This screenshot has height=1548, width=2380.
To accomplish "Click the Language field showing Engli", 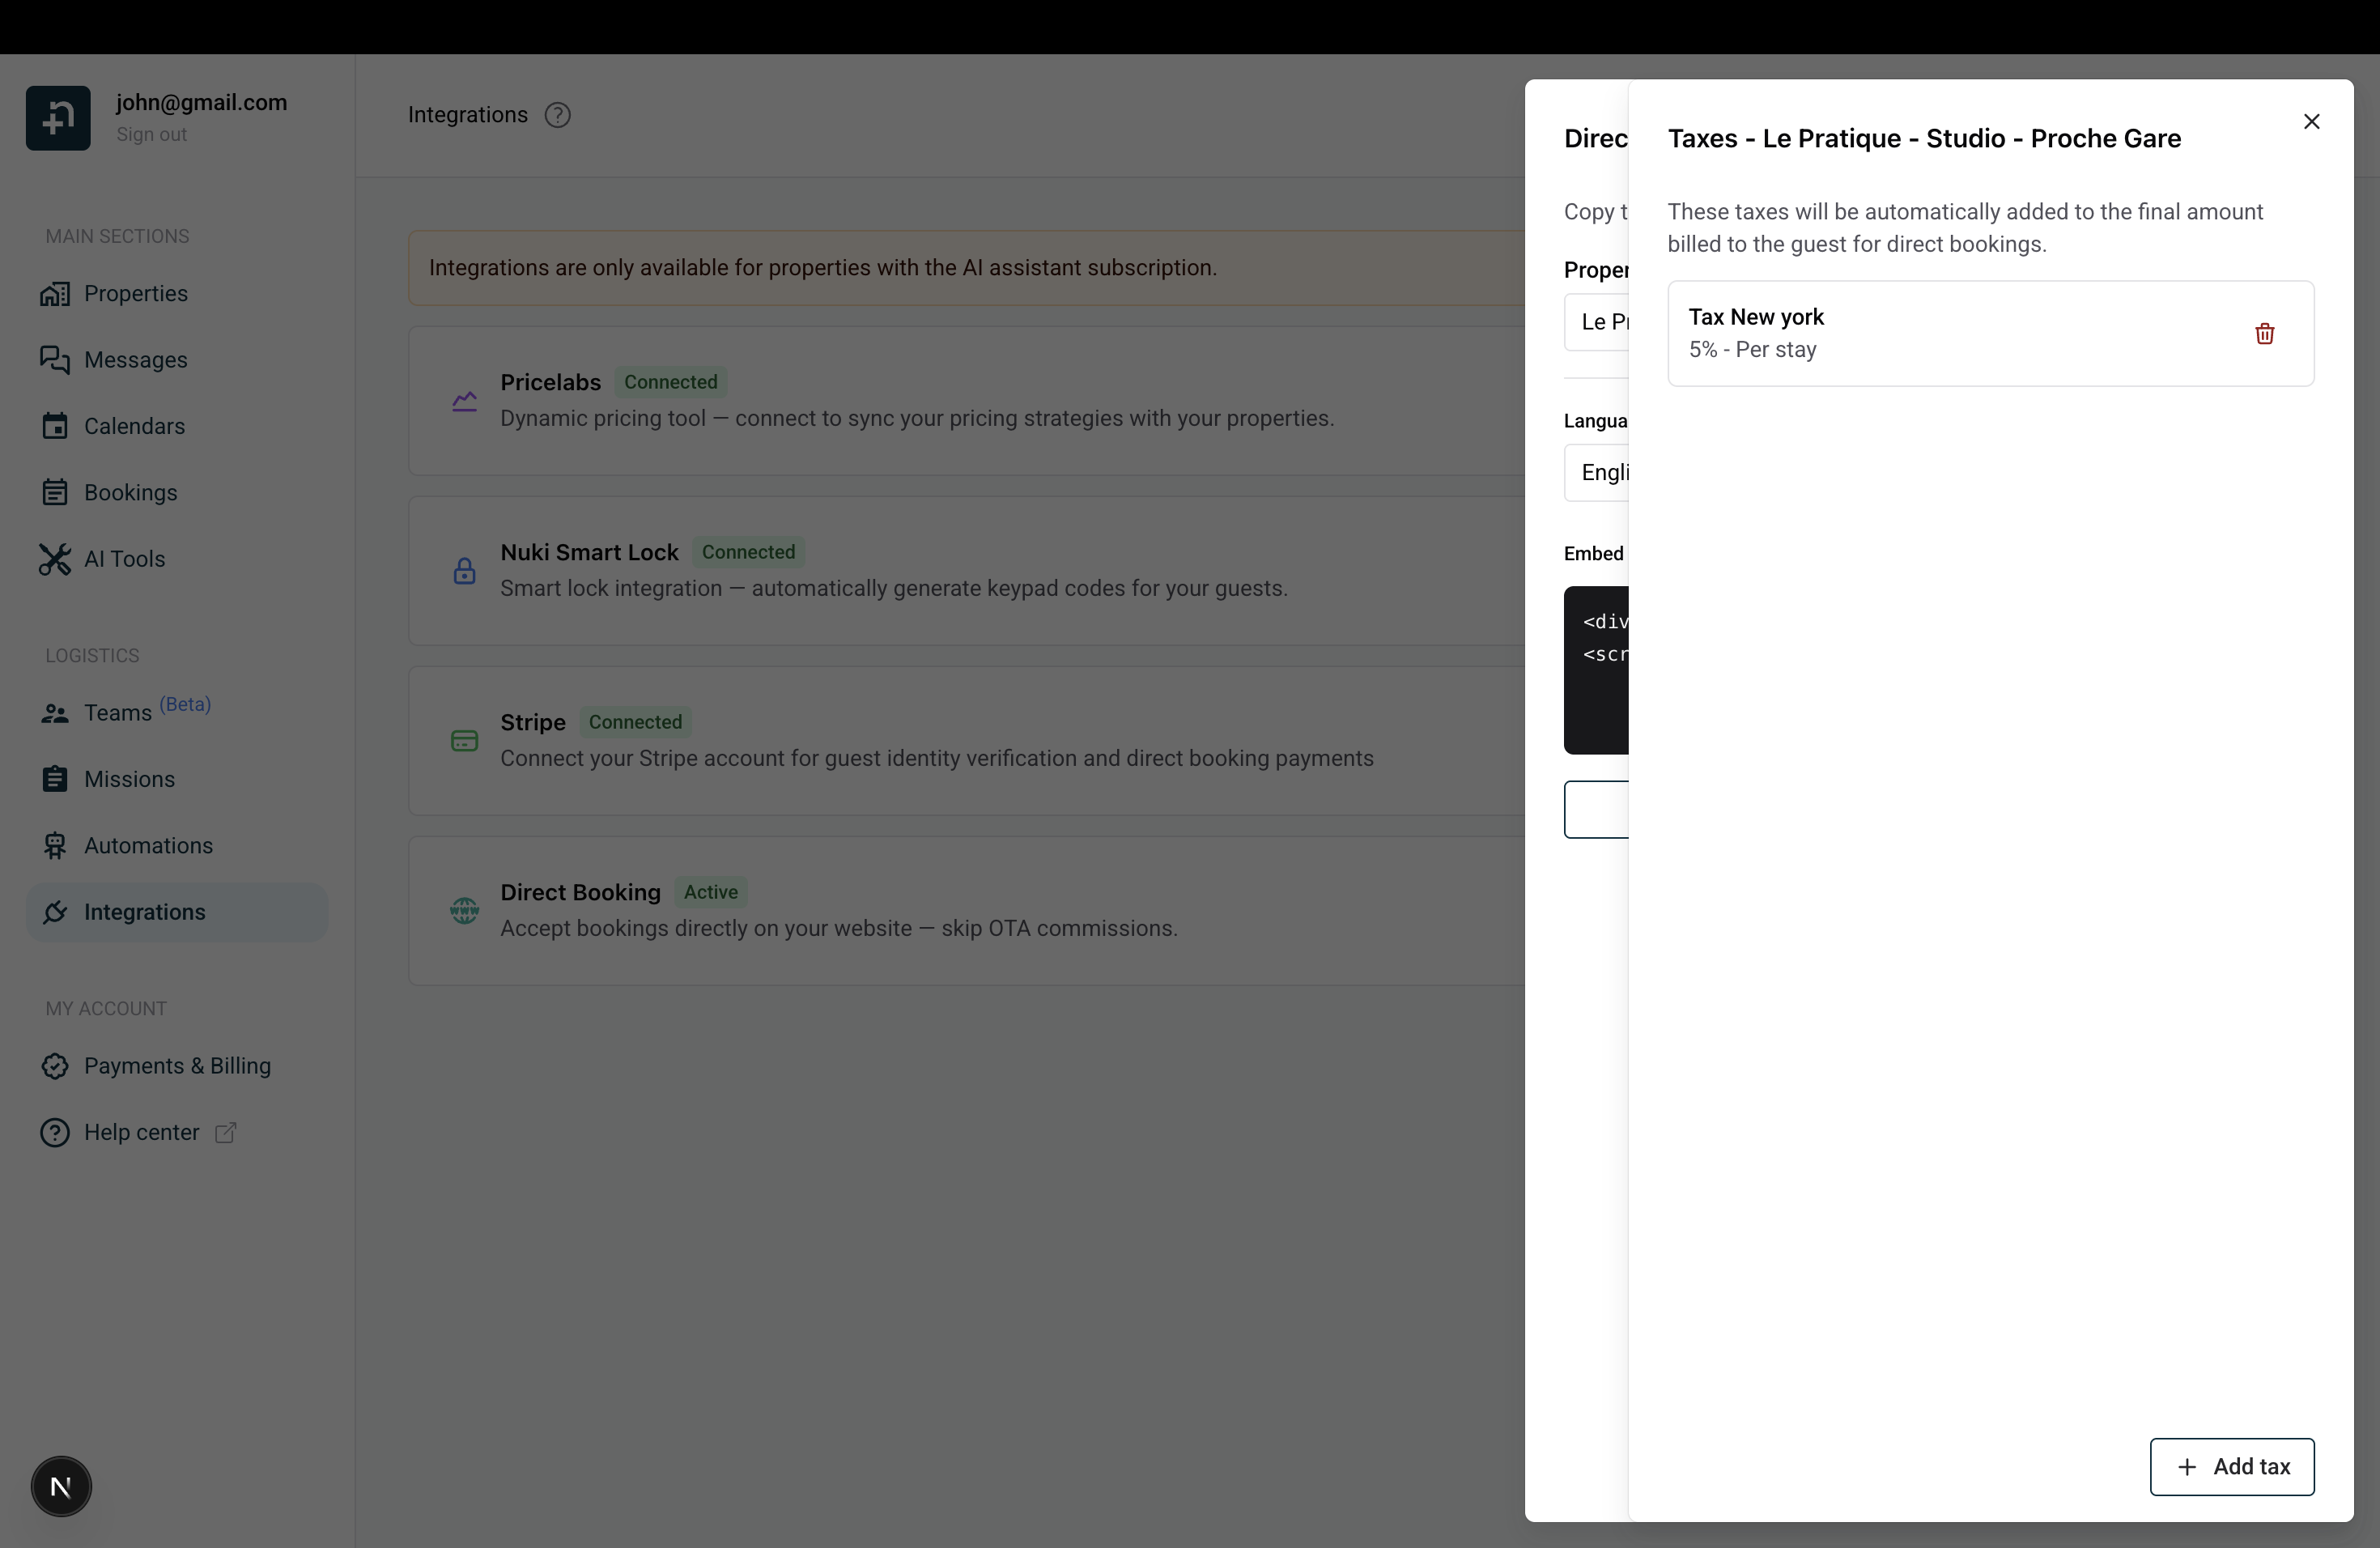I will 1597,472.
